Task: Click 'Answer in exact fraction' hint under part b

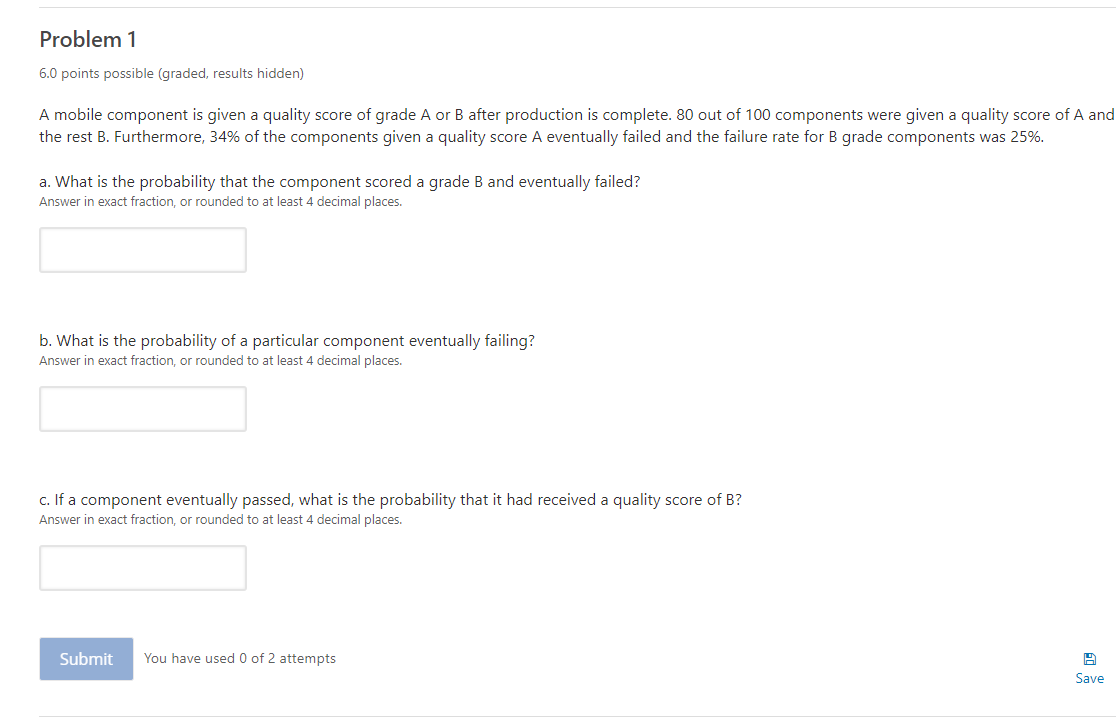Action: pos(220,360)
